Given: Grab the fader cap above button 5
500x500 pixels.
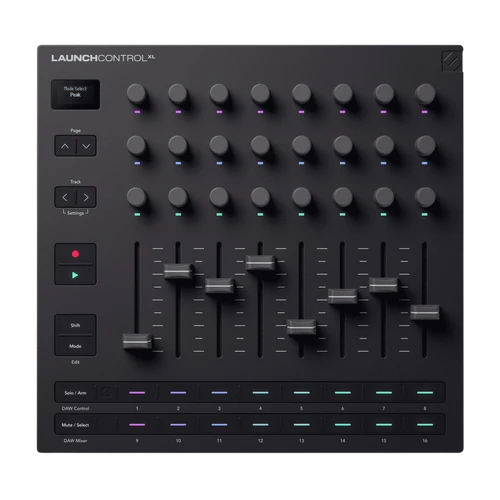Looking at the screenshot, I should (301, 327).
